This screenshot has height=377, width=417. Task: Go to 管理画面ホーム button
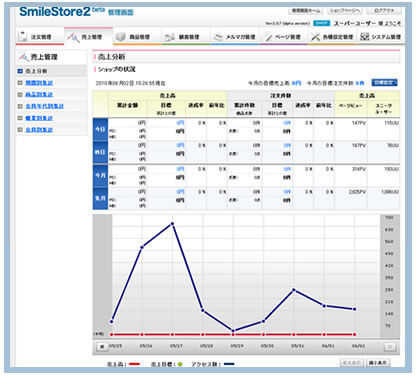[306, 11]
